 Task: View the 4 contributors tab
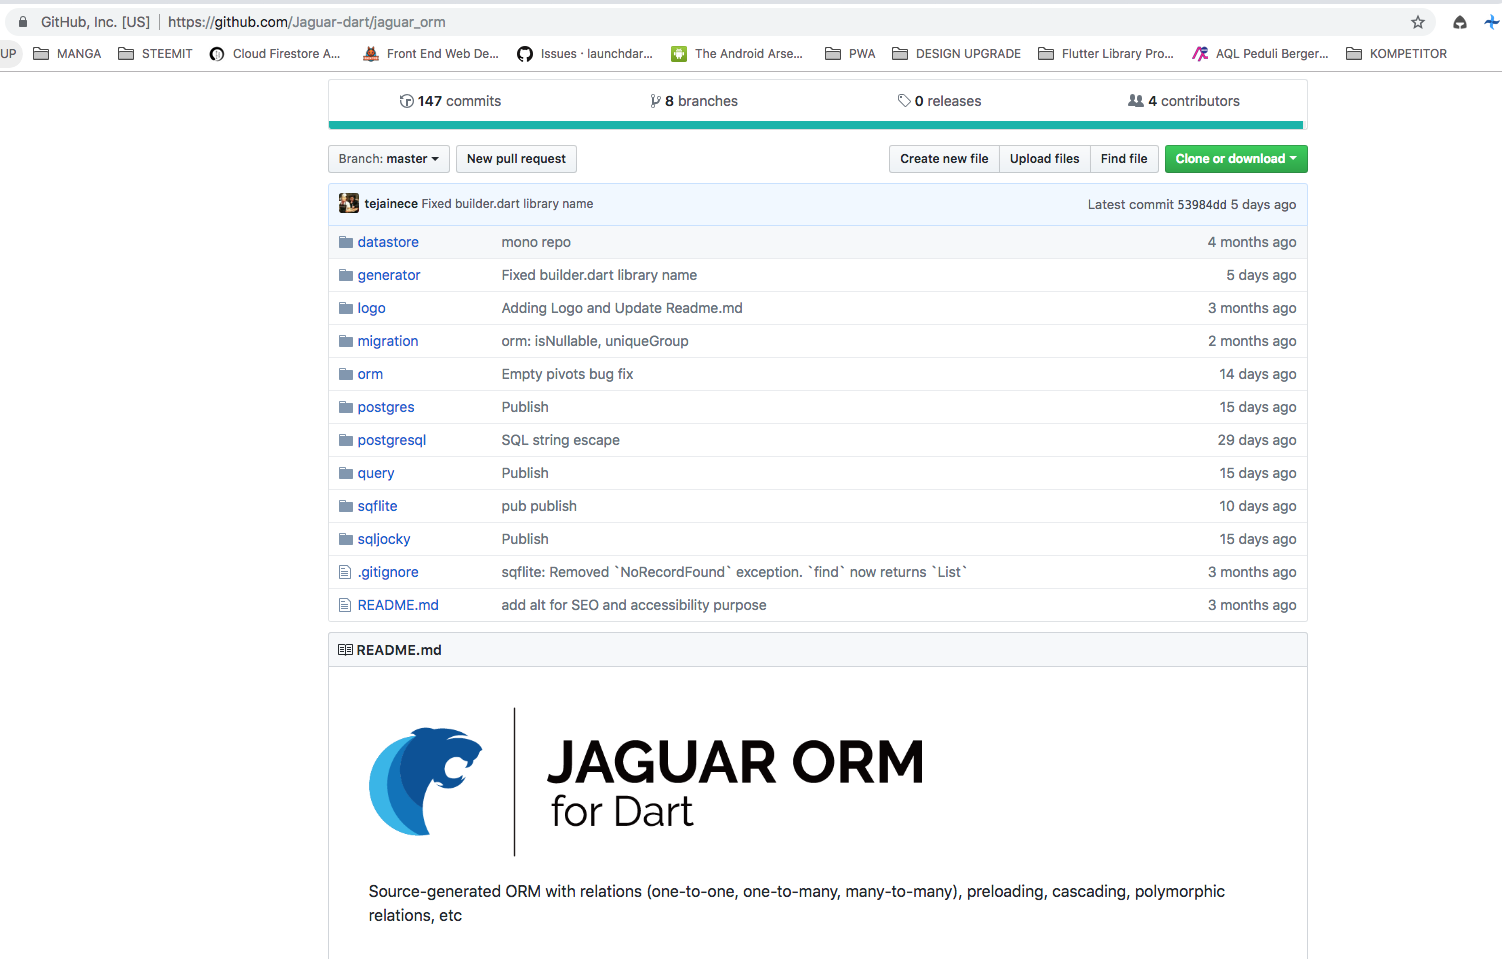(x=1184, y=101)
